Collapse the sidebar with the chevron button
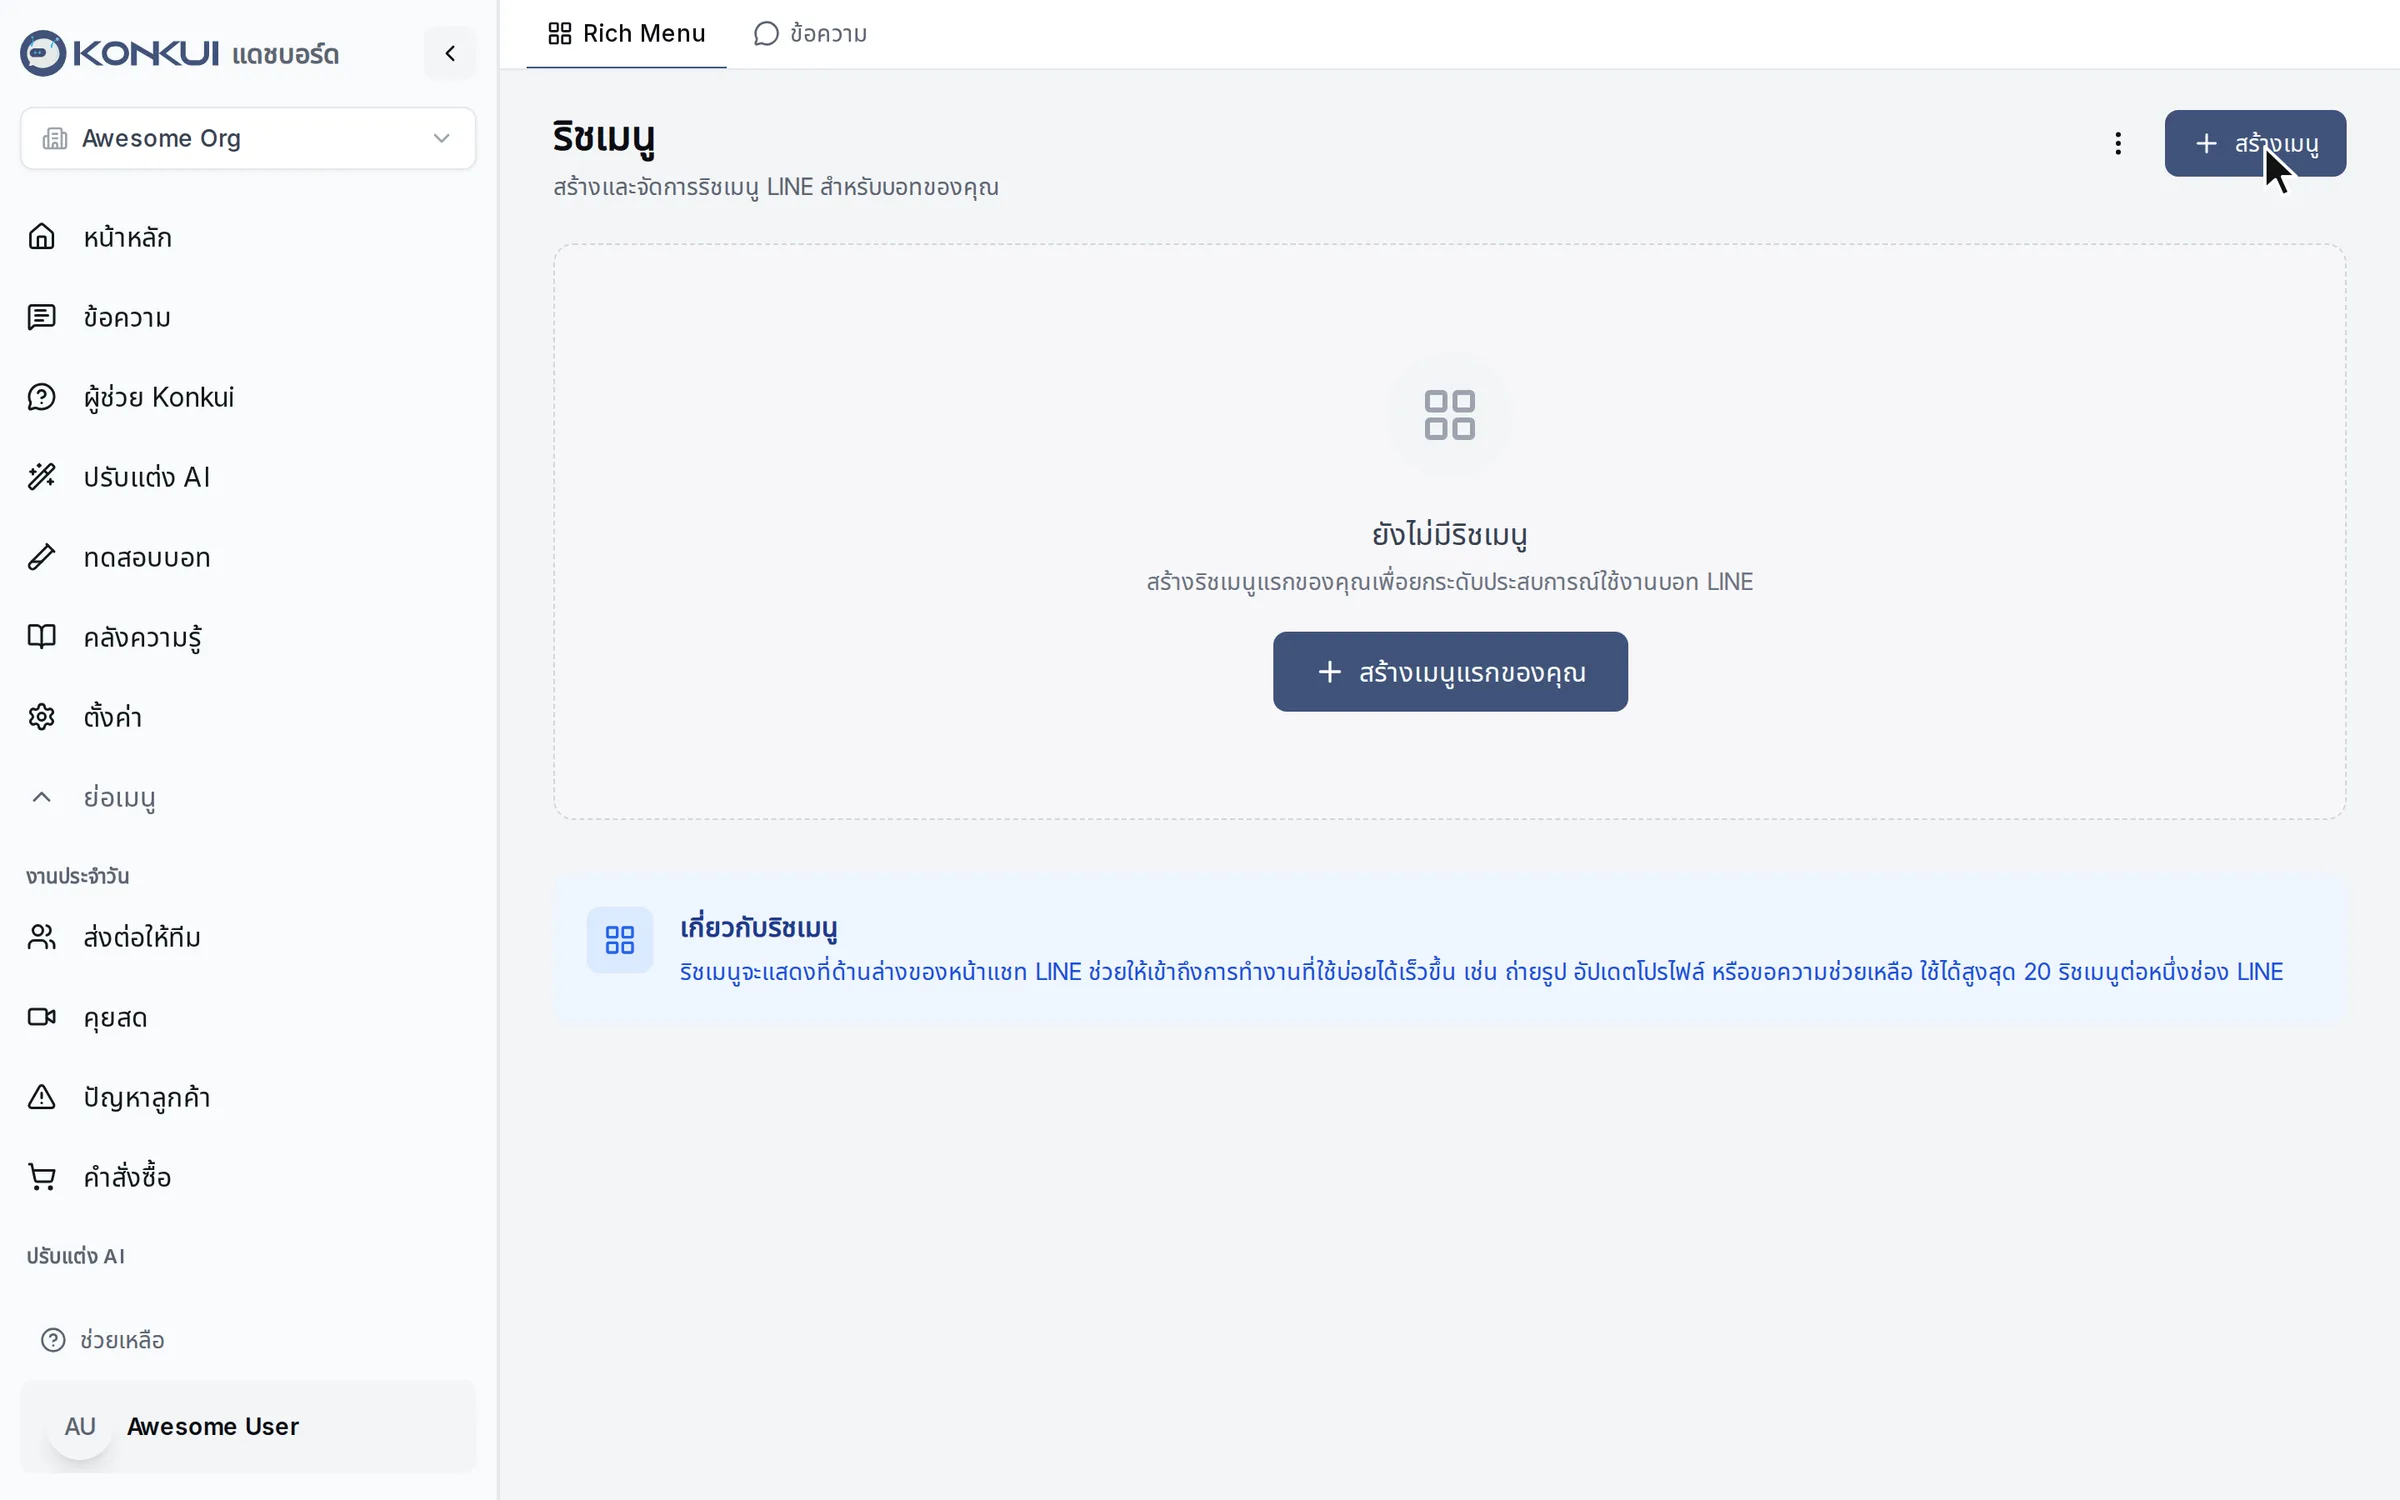This screenshot has height=1500, width=2400. click(450, 53)
